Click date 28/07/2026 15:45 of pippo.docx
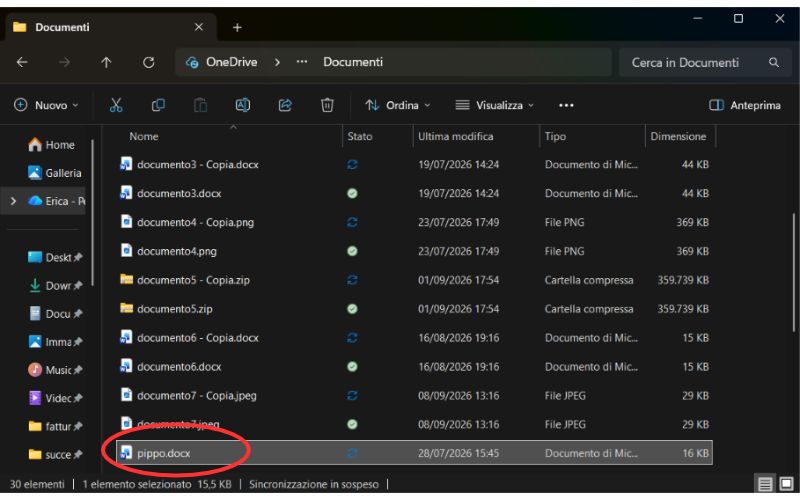800x500 pixels. (458, 453)
